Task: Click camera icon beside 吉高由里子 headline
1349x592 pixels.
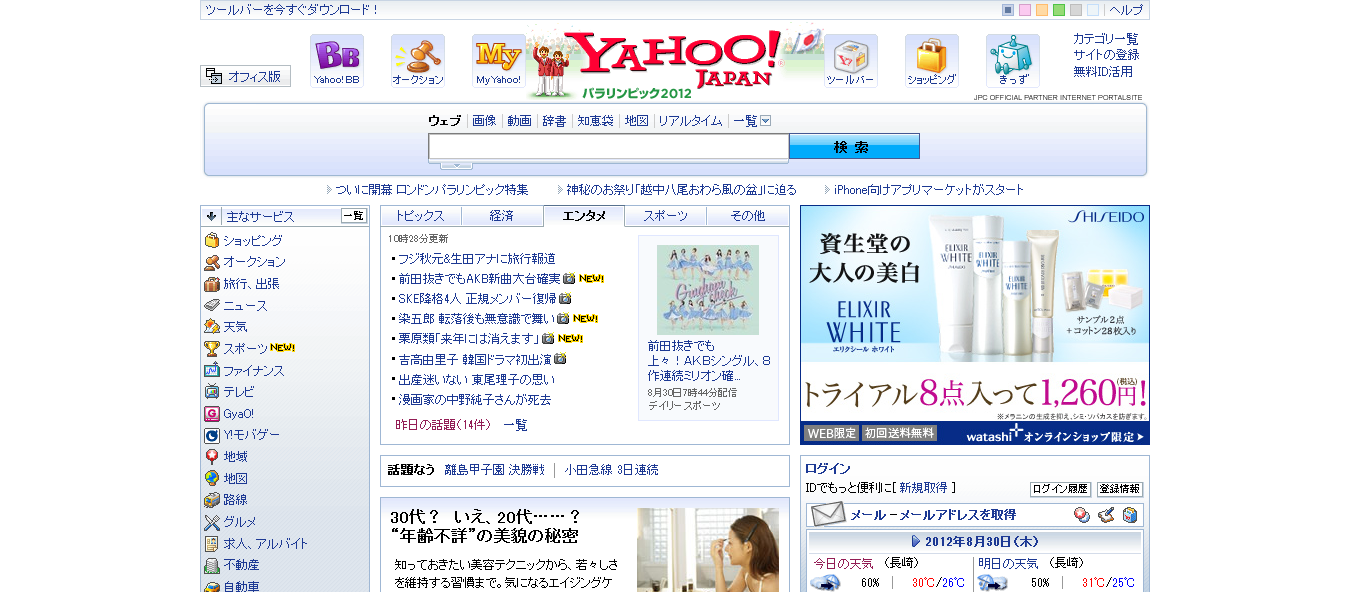Action: click(561, 358)
